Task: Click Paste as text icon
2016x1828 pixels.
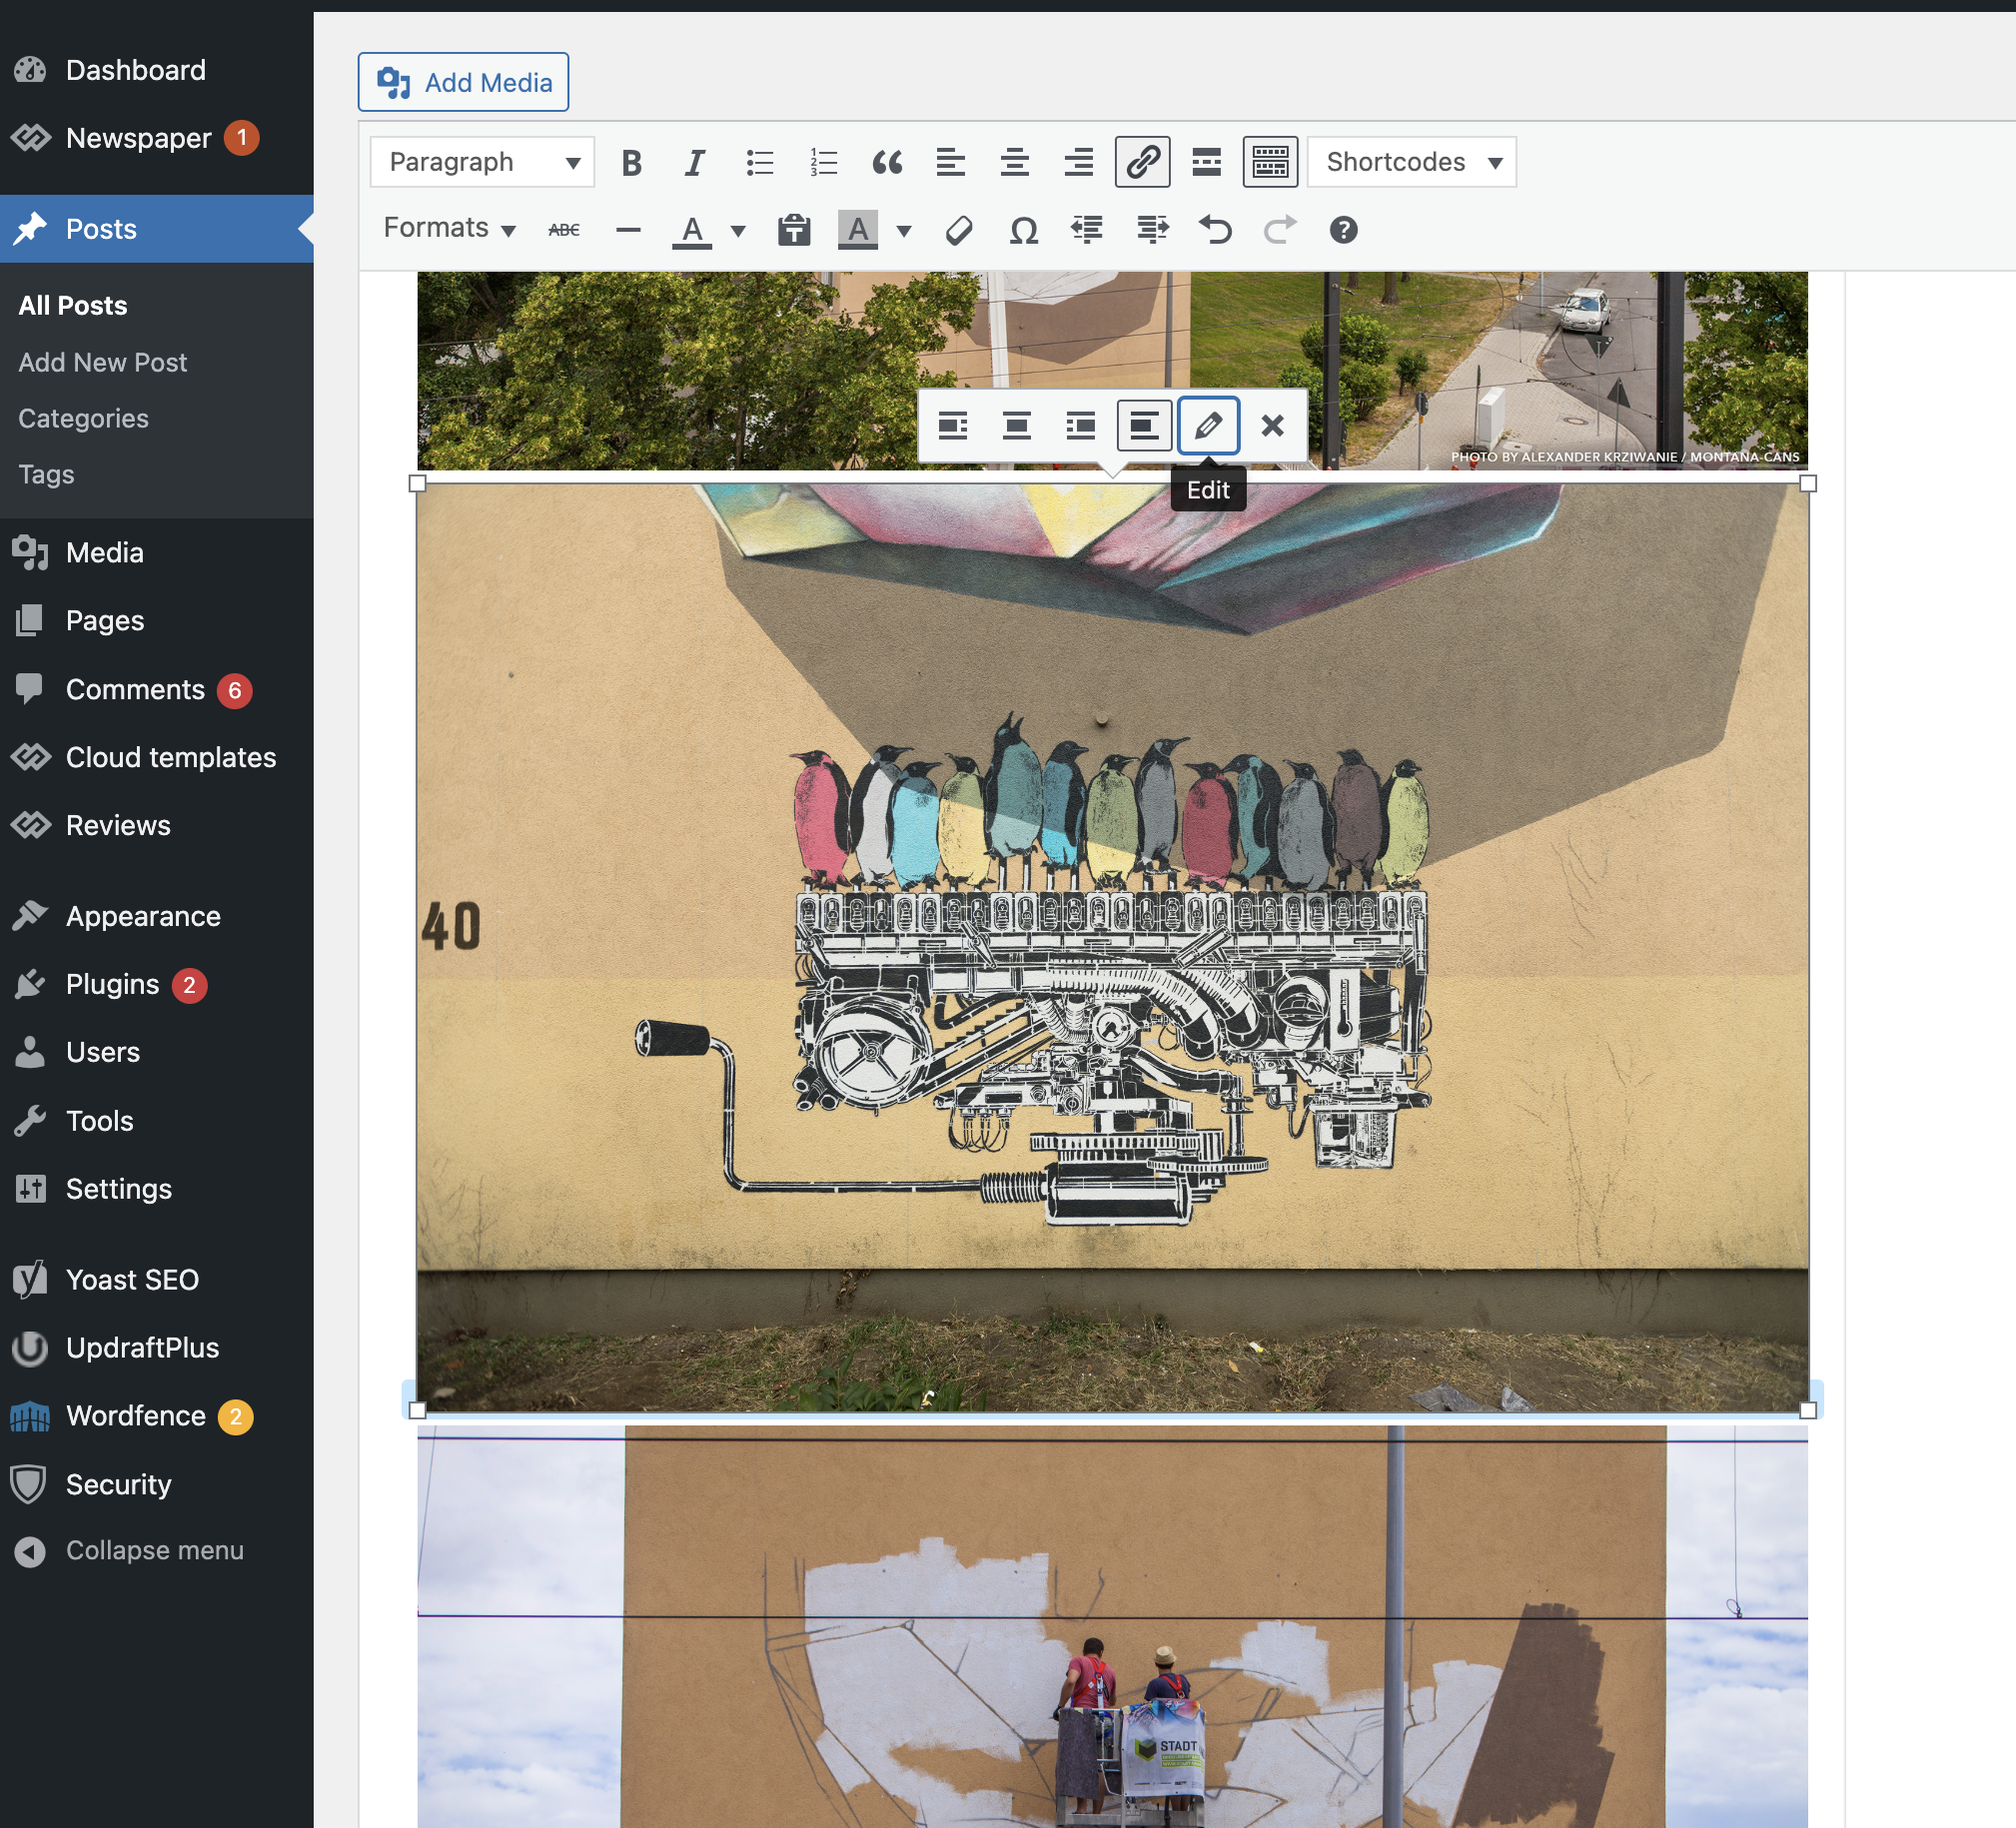Action: 794,230
